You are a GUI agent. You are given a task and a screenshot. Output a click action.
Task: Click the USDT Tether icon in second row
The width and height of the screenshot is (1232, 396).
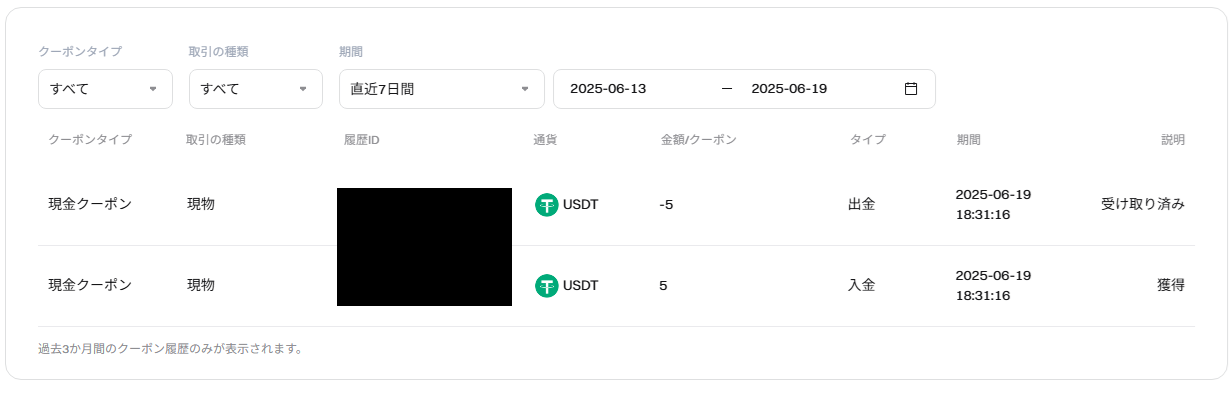[546, 286]
